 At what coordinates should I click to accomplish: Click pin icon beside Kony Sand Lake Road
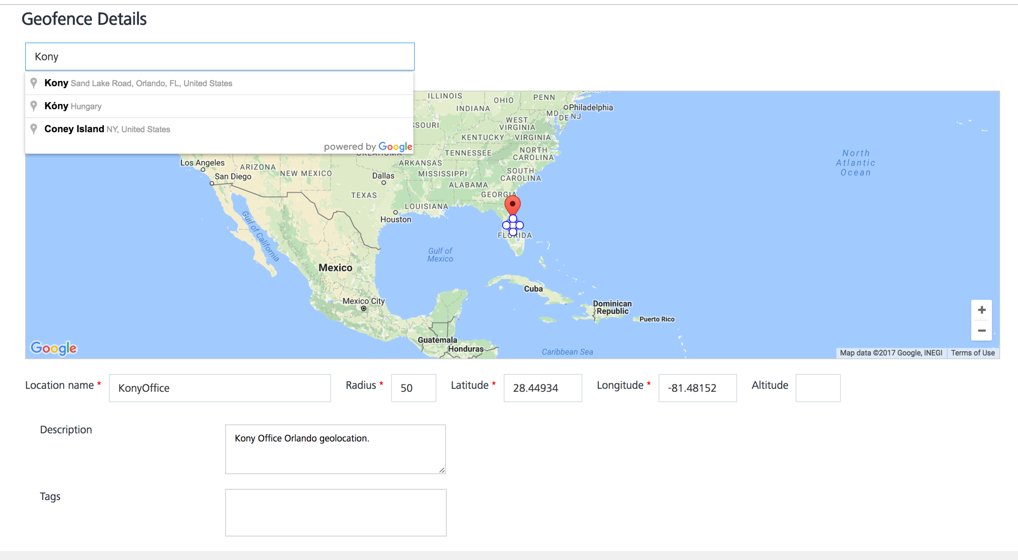click(34, 83)
